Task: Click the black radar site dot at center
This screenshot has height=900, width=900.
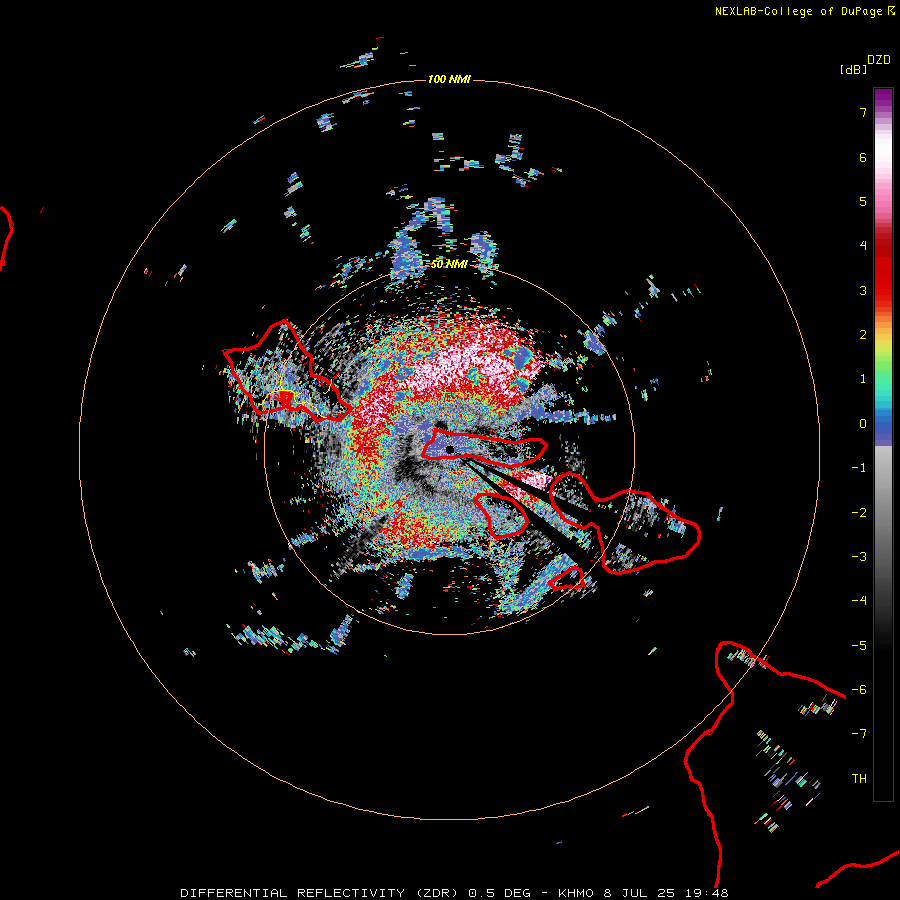Action: (x=450, y=449)
